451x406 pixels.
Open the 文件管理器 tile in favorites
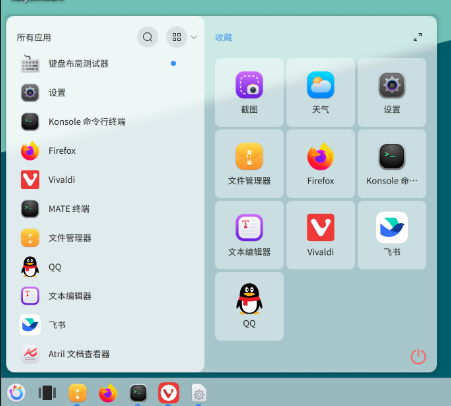click(x=249, y=164)
